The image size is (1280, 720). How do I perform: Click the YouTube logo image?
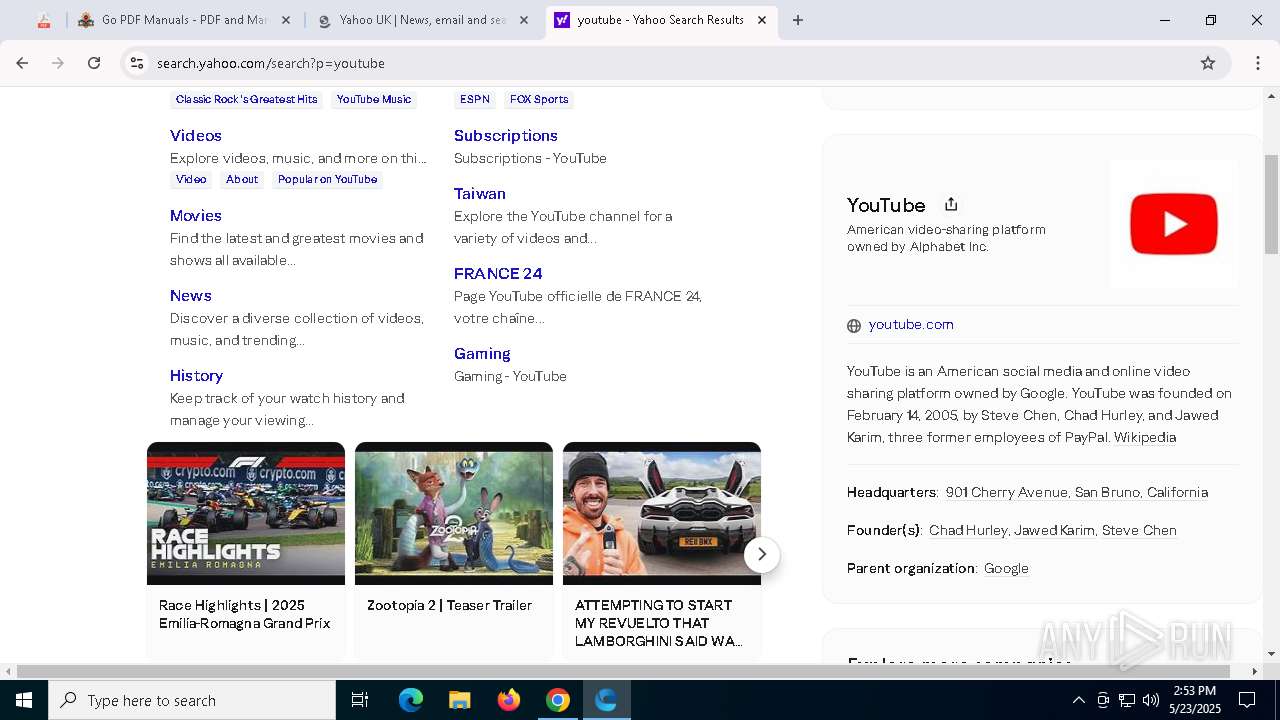(x=1174, y=224)
